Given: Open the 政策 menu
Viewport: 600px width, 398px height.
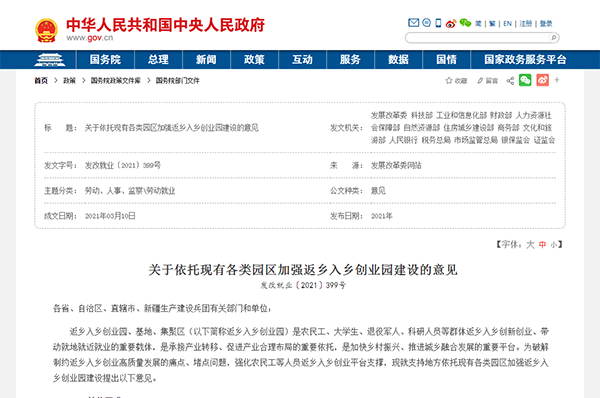Looking at the screenshot, I should tap(254, 60).
